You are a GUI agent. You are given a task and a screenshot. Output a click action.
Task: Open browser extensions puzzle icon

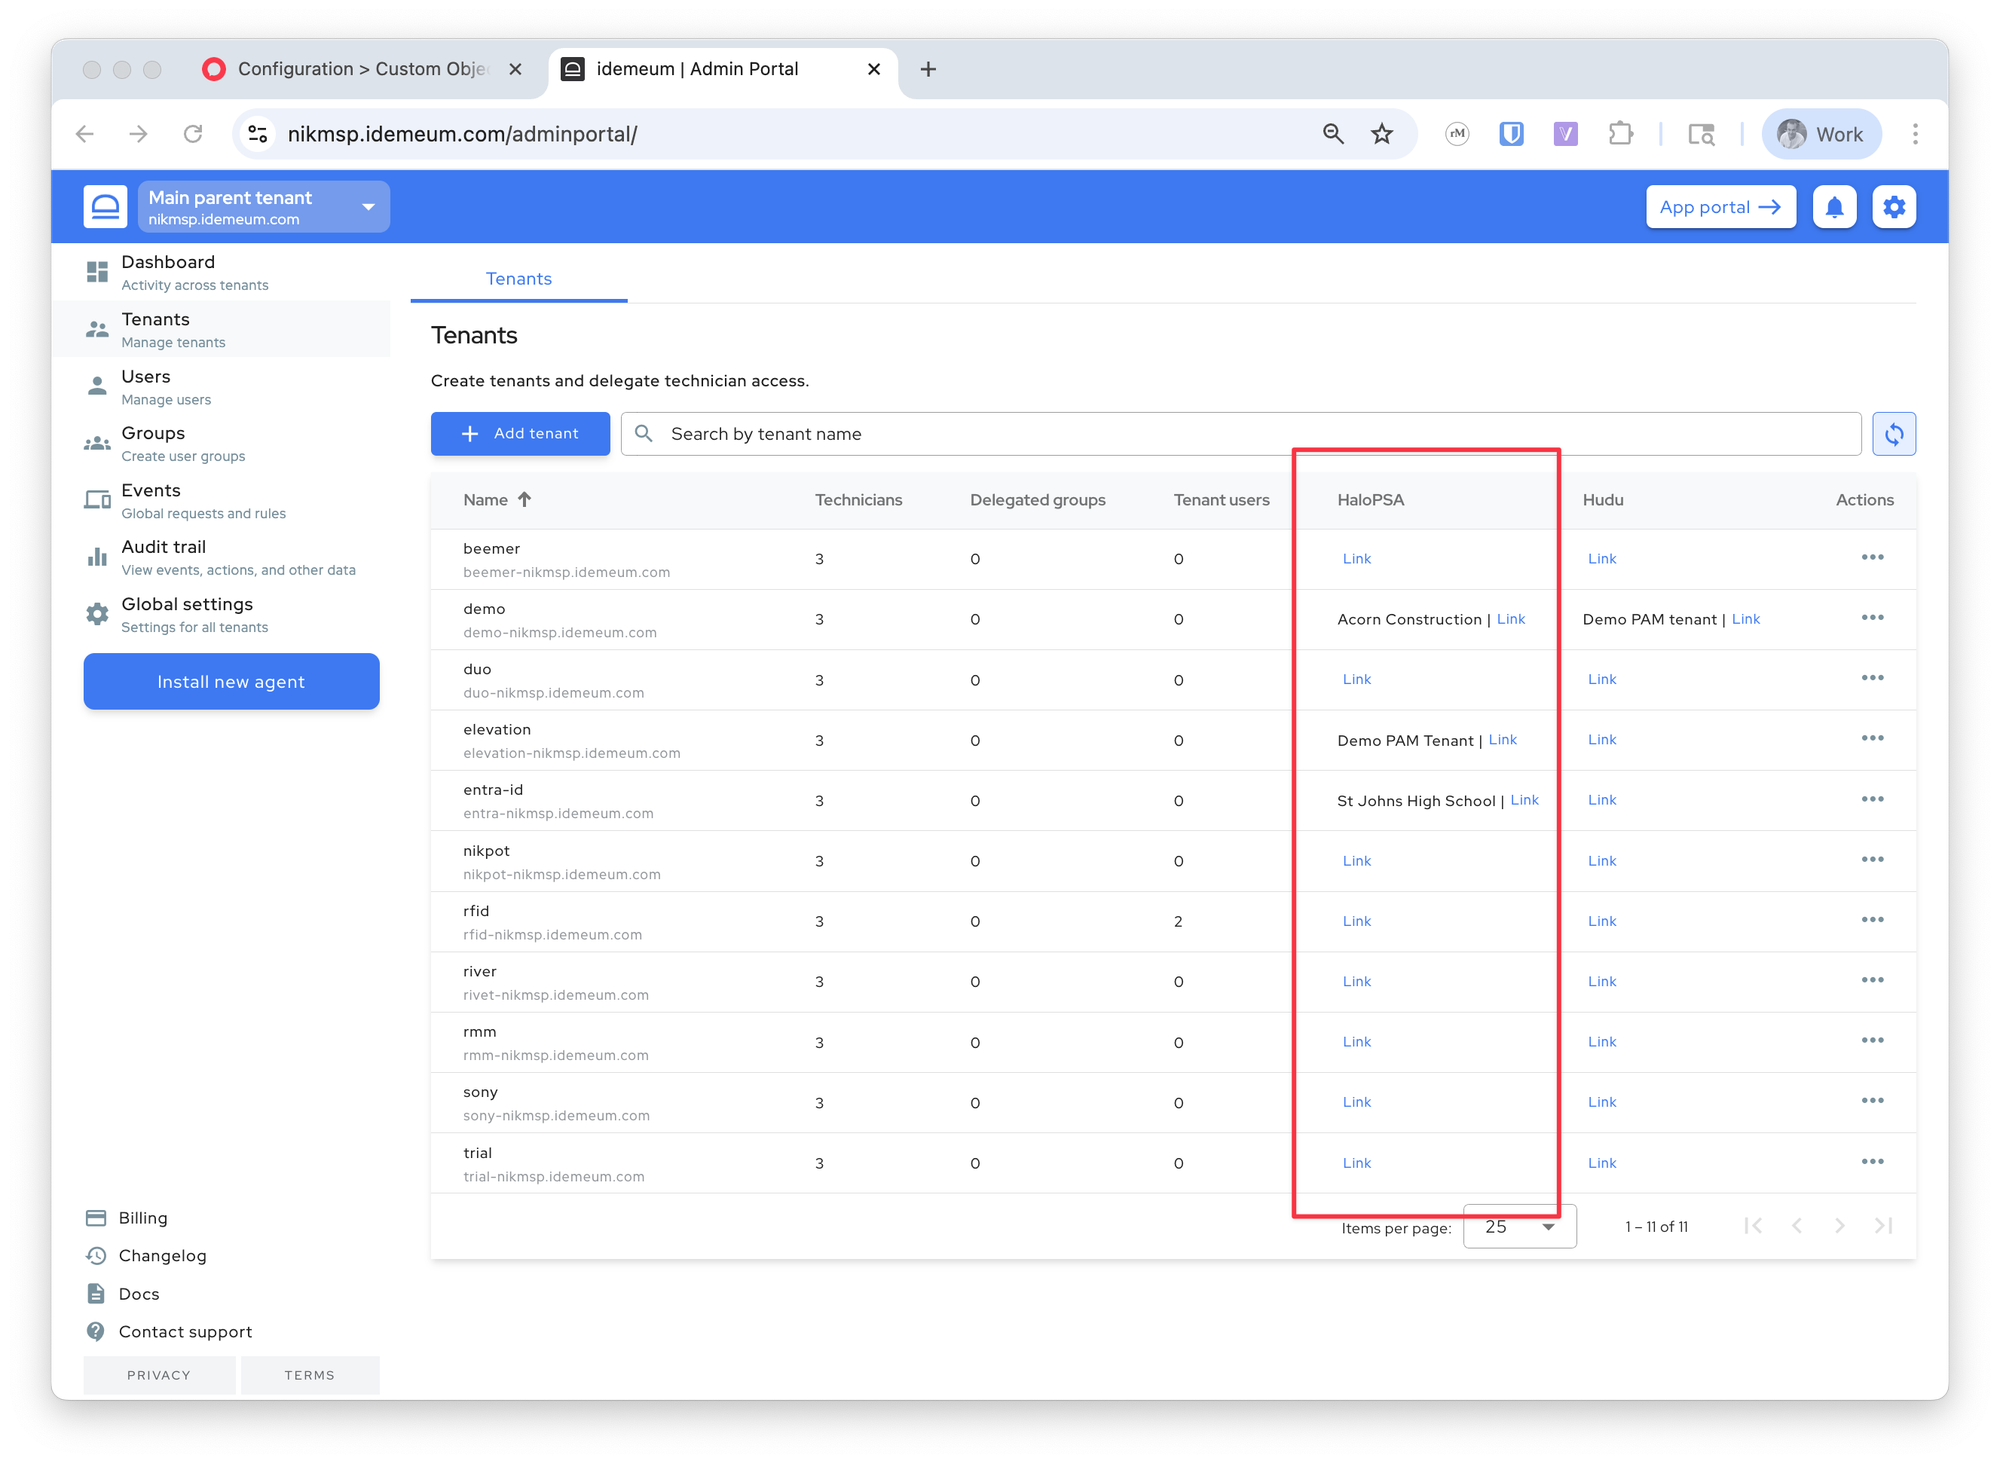coord(1620,134)
